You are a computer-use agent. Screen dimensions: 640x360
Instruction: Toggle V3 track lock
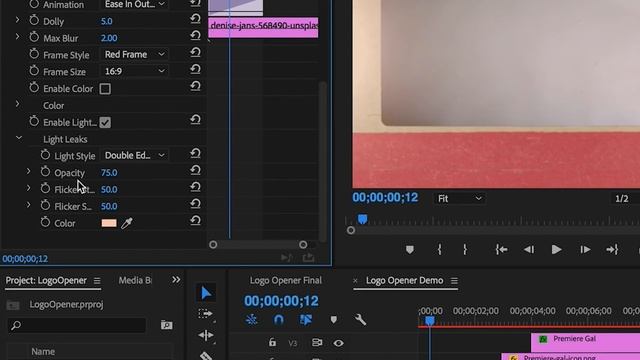pyautogui.click(x=272, y=342)
